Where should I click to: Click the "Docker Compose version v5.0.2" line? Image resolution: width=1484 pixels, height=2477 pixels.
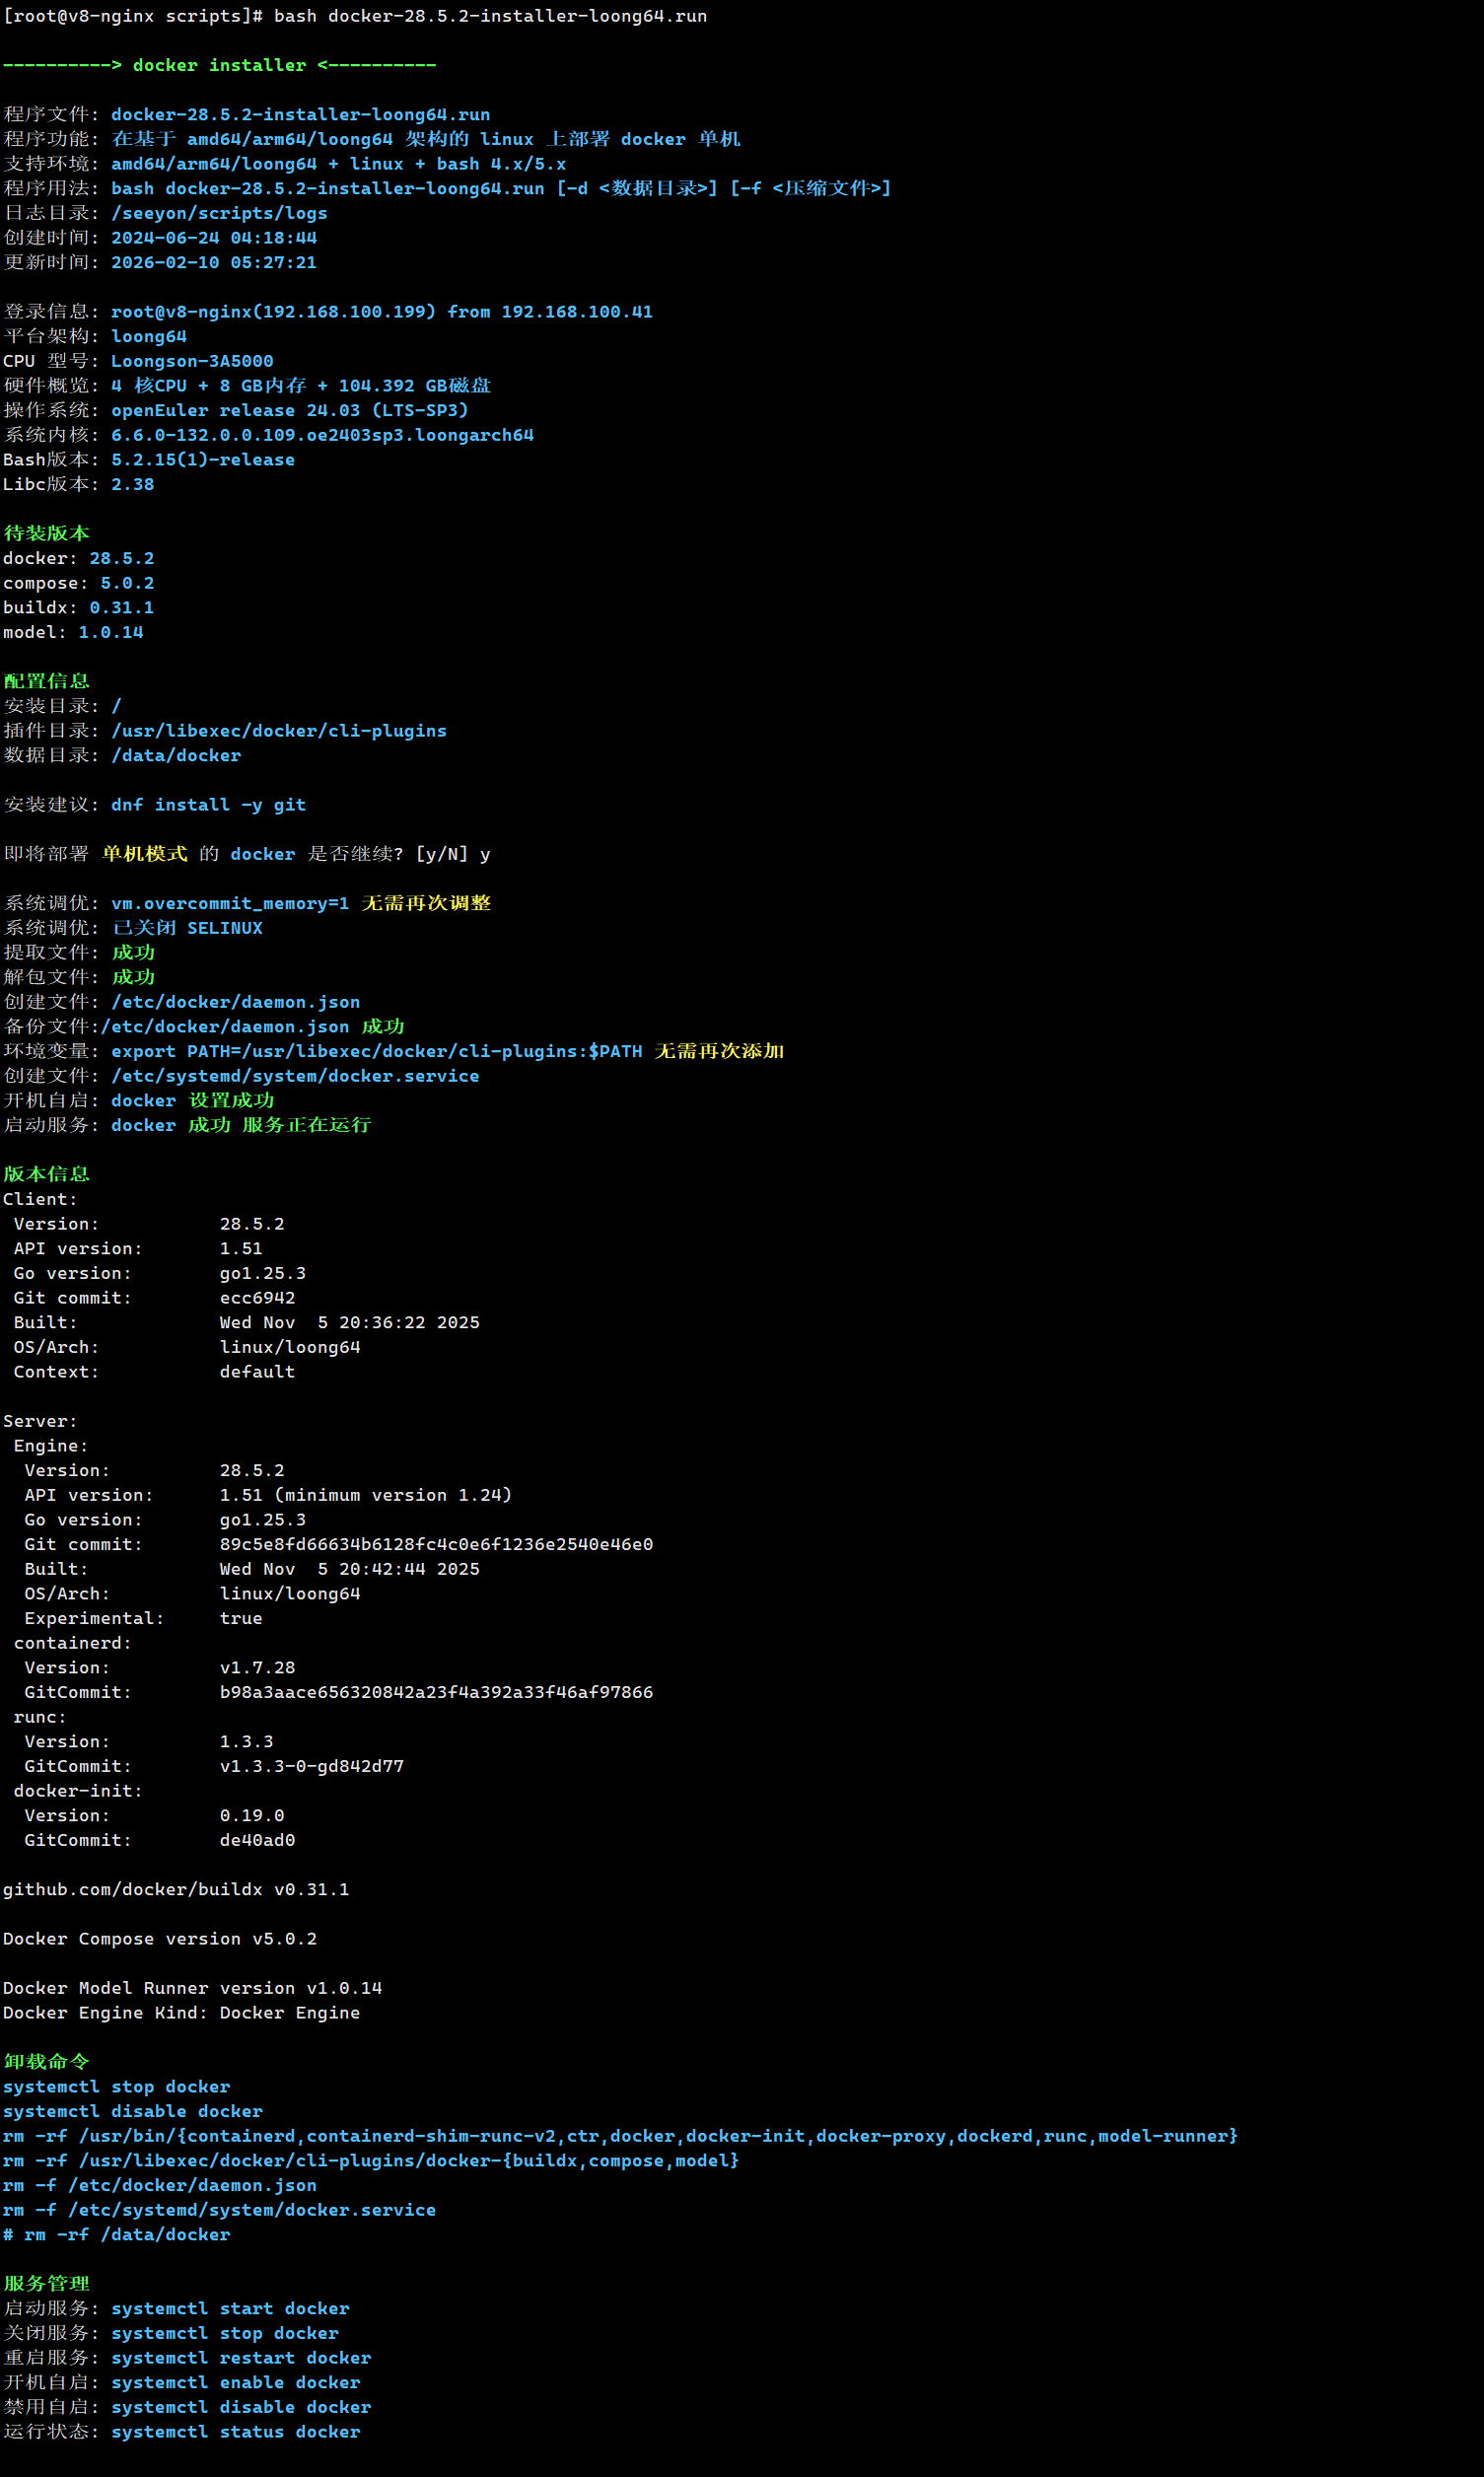tap(160, 1939)
